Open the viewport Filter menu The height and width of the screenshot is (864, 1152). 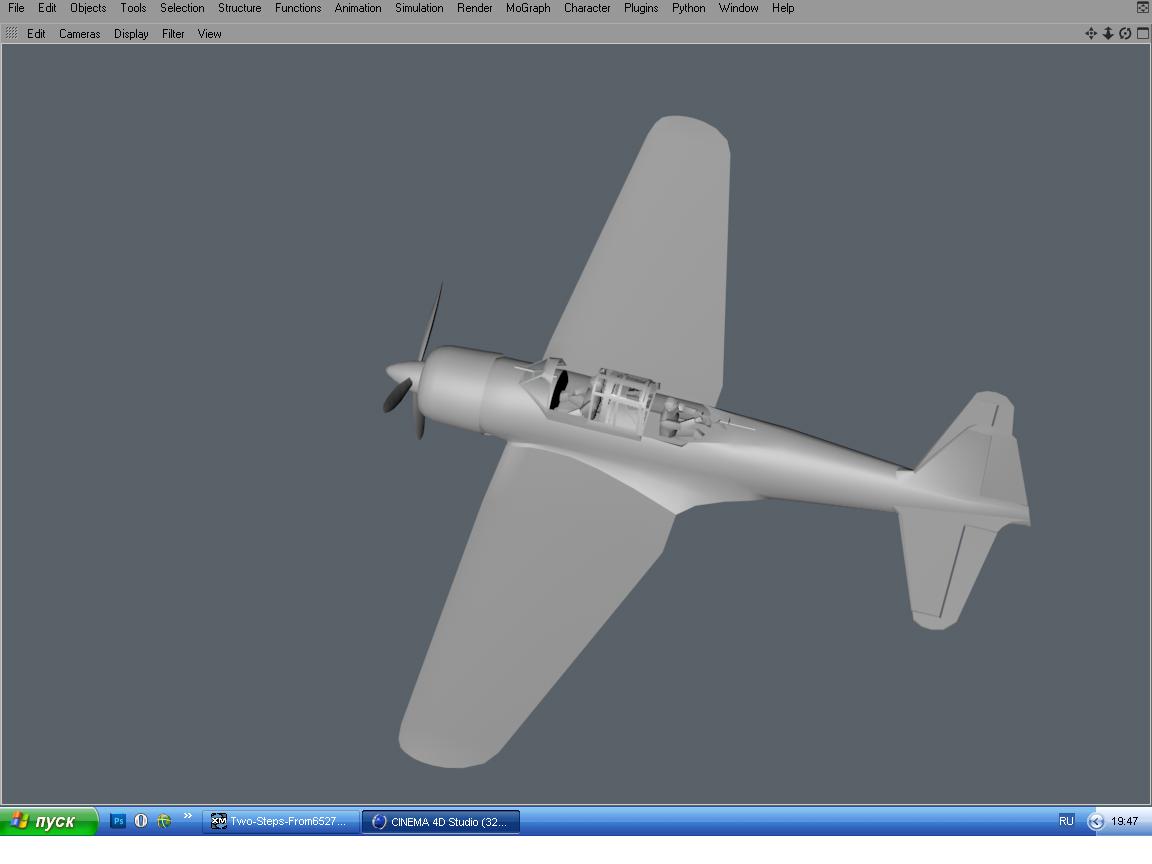173,34
